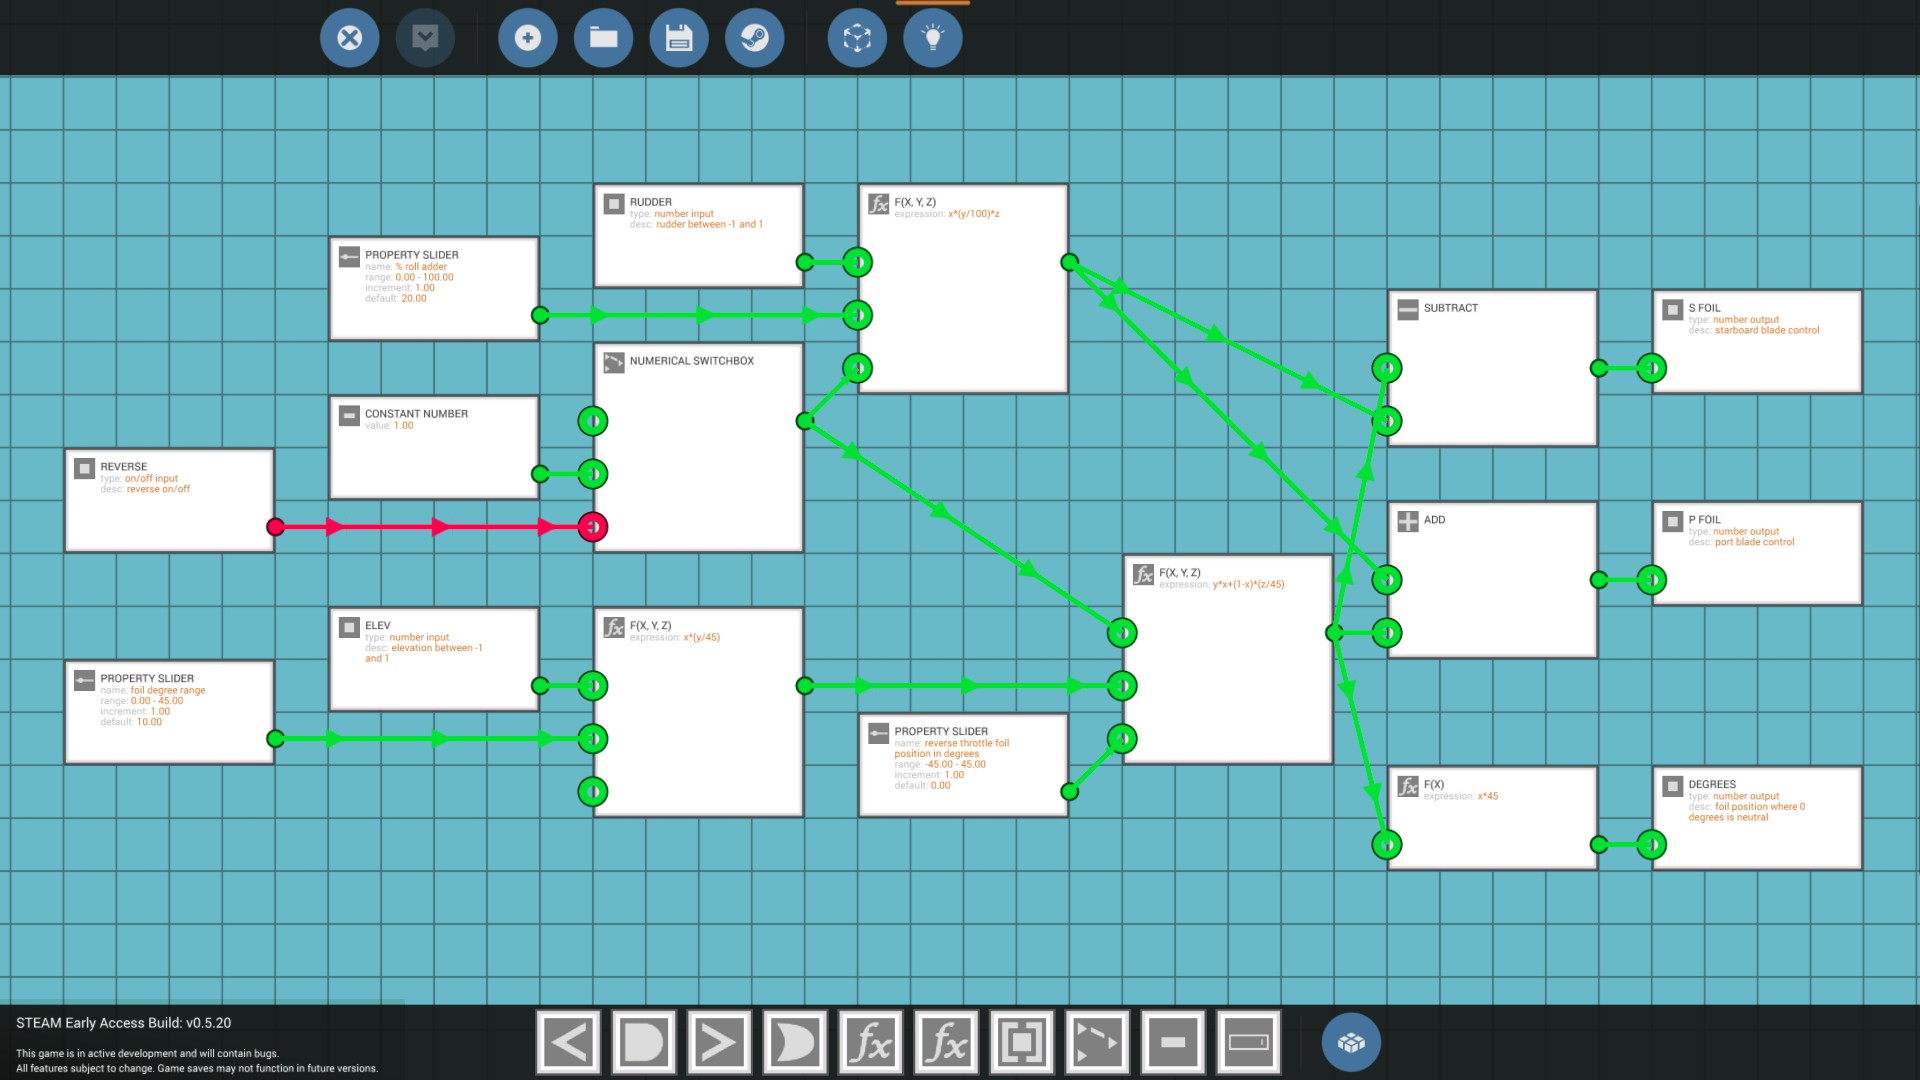Pick the numerical switchbox icon in bottom toolbar
This screenshot has height=1080, width=1920.
click(1097, 1042)
